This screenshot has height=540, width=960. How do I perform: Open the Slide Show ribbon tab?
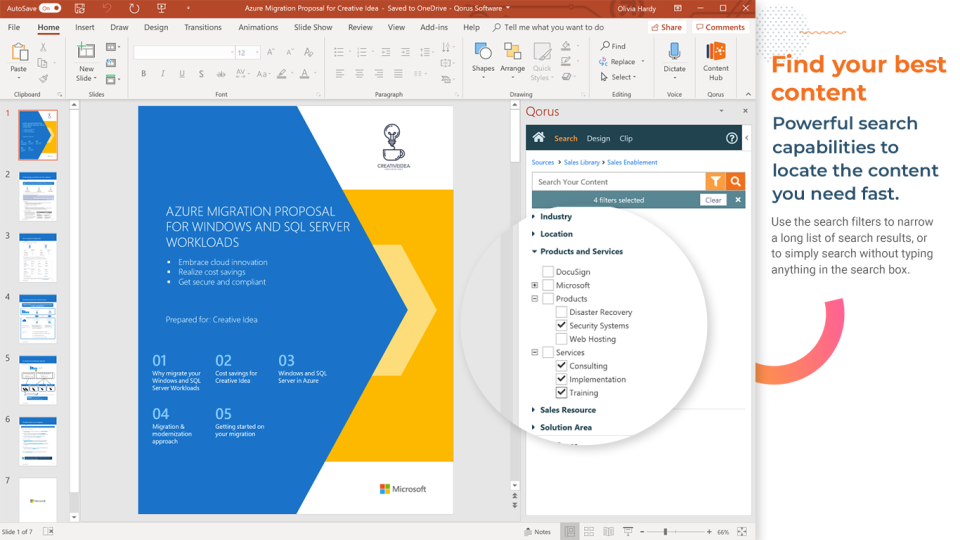pos(313,27)
